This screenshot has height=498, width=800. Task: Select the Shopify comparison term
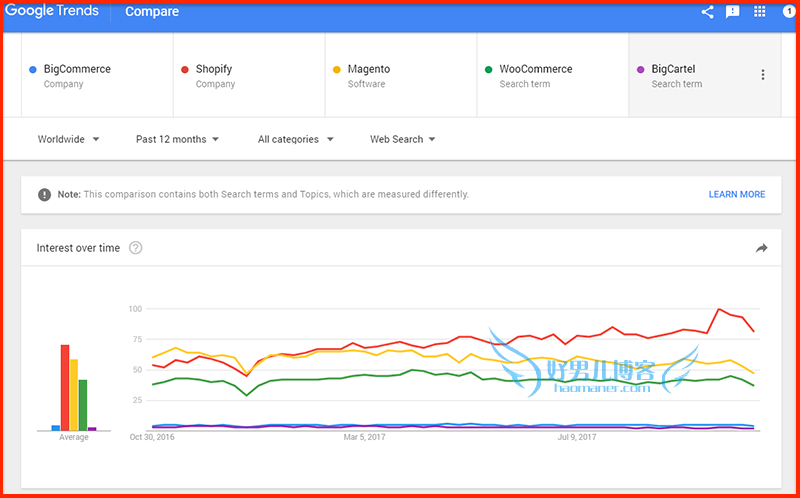pyautogui.click(x=249, y=75)
